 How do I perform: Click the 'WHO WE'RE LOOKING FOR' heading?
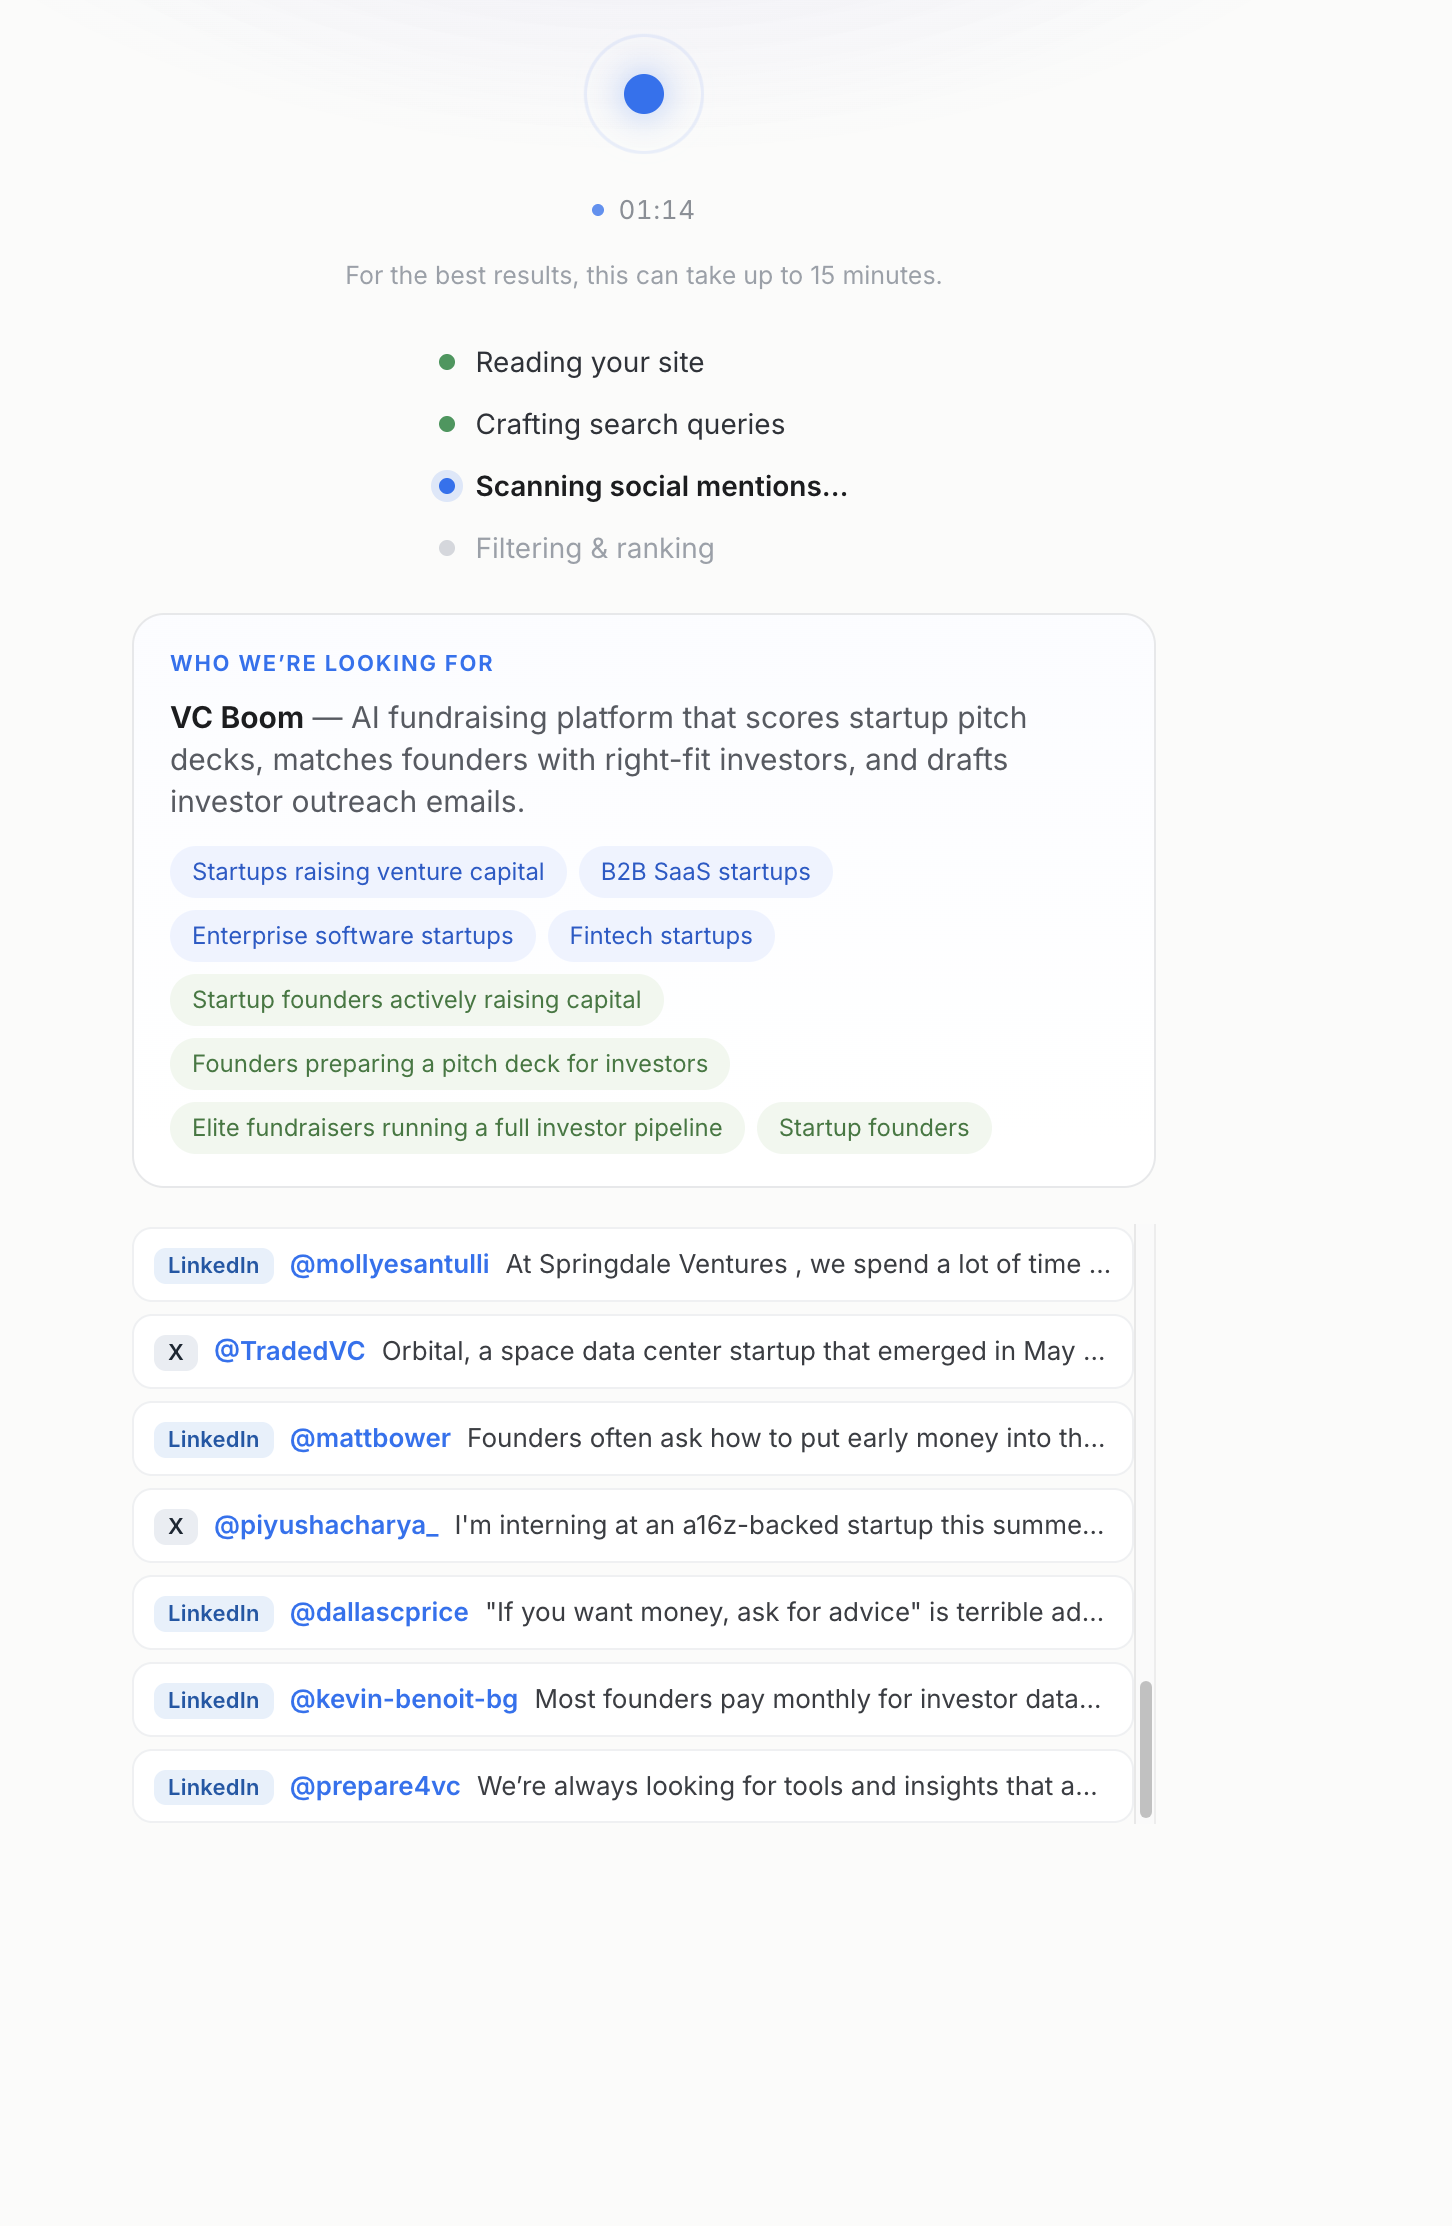[x=332, y=664]
